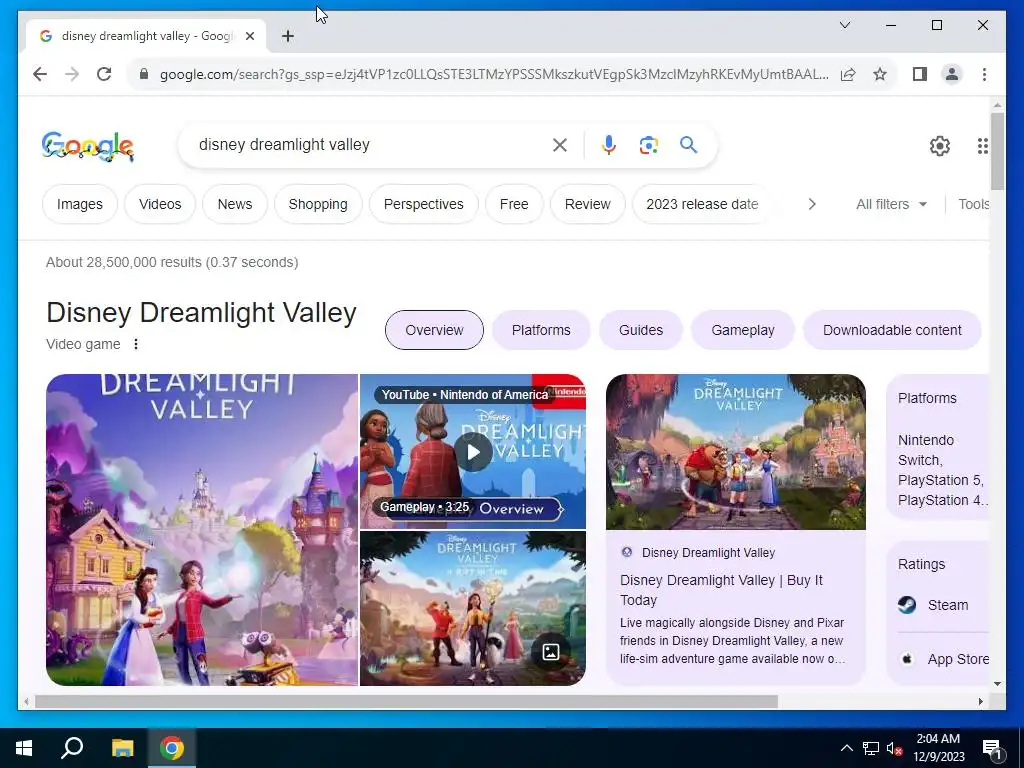Screen dimensions: 1024x768
Task: Open the Google apps grid
Action: 982,146
